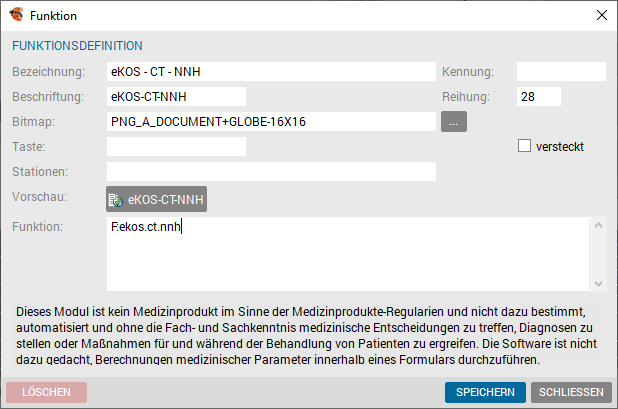This screenshot has height=409, width=618.
Task: Click the SPEICHERN button
Action: (x=485, y=392)
